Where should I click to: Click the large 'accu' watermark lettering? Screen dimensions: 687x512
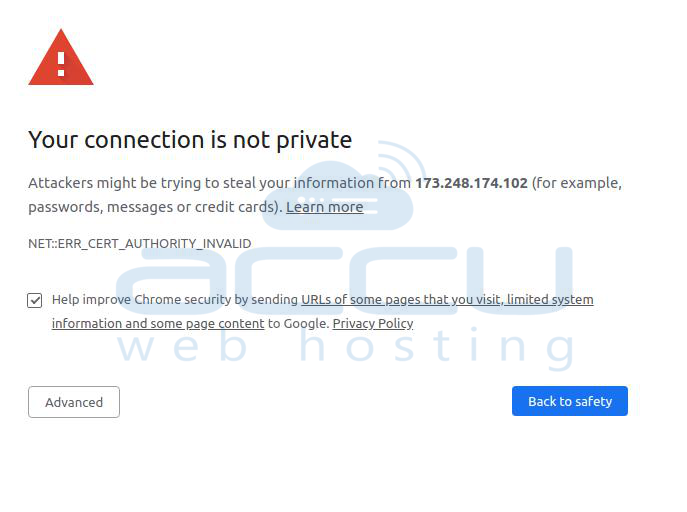pyautogui.click(x=344, y=280)
